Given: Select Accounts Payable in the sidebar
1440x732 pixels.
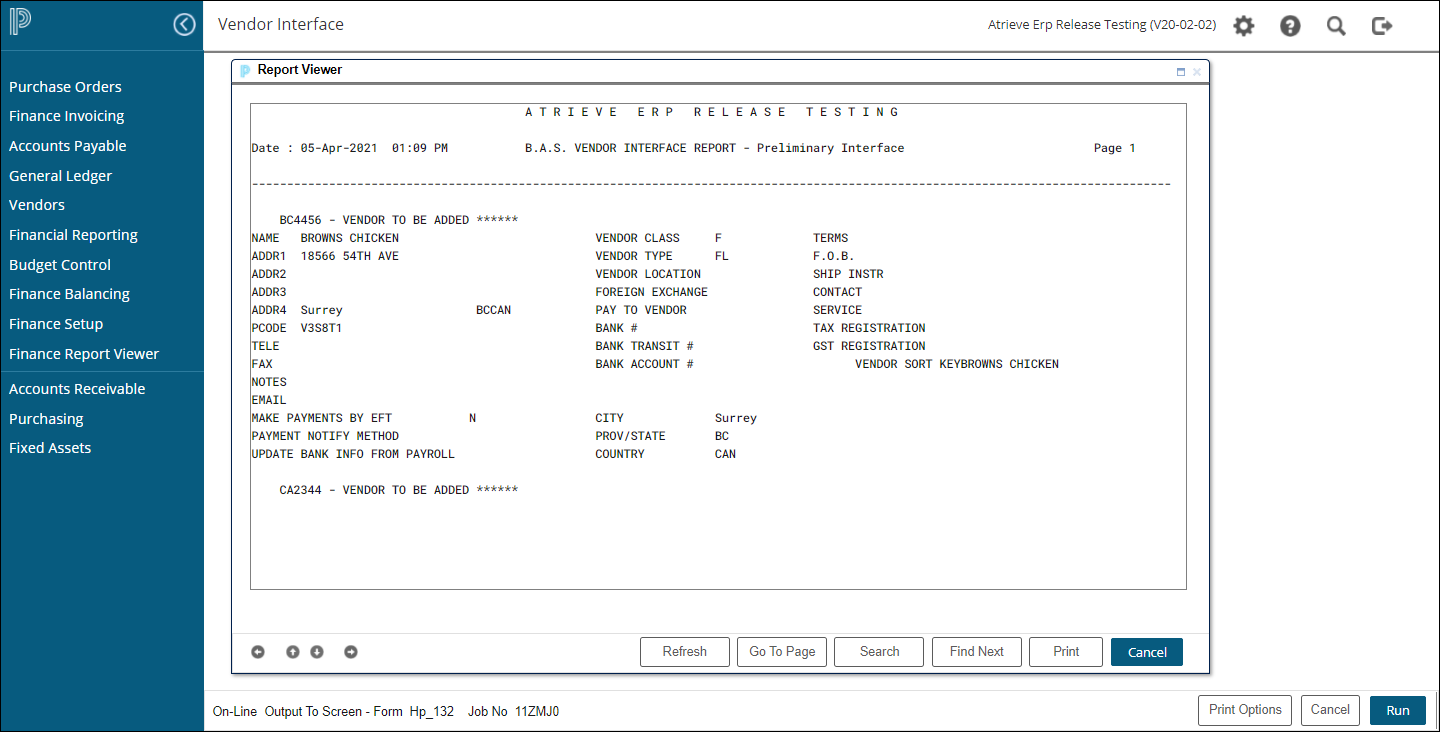Looking at the screenshot, I should click(x=68, y=146).
